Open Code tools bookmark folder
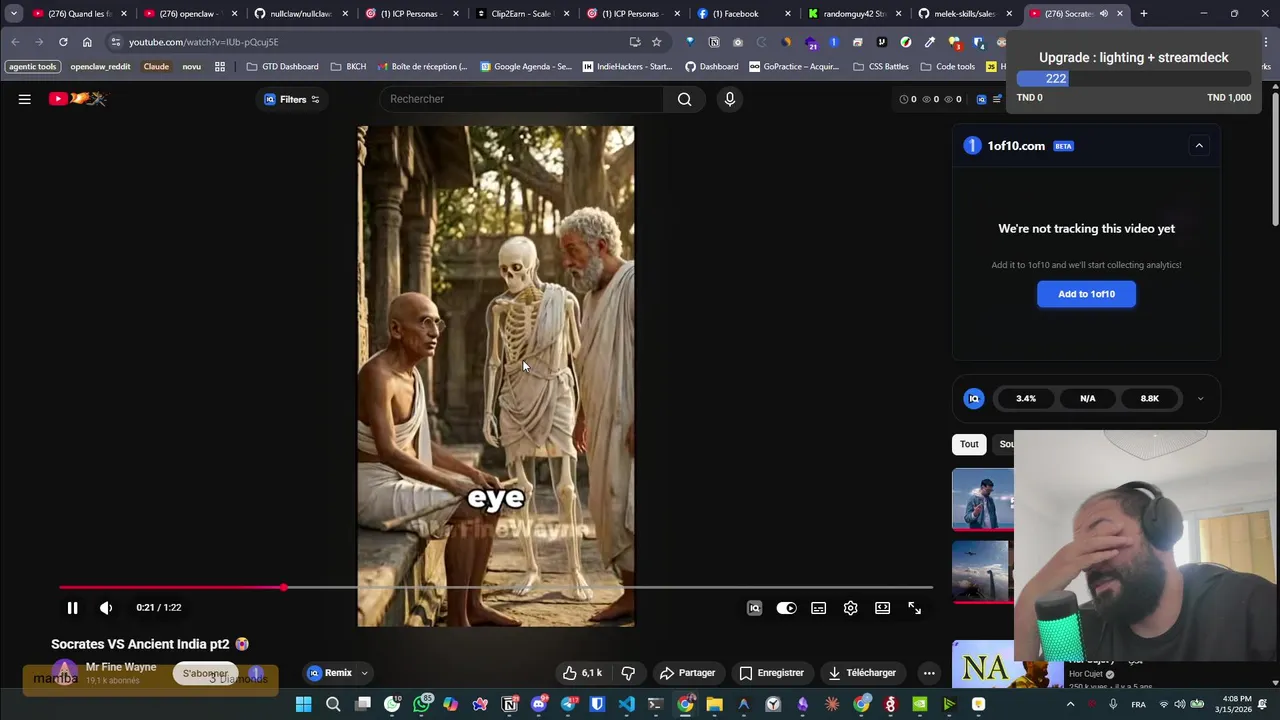This screenshot has height=720, width=1280. [x=948, y=67]
